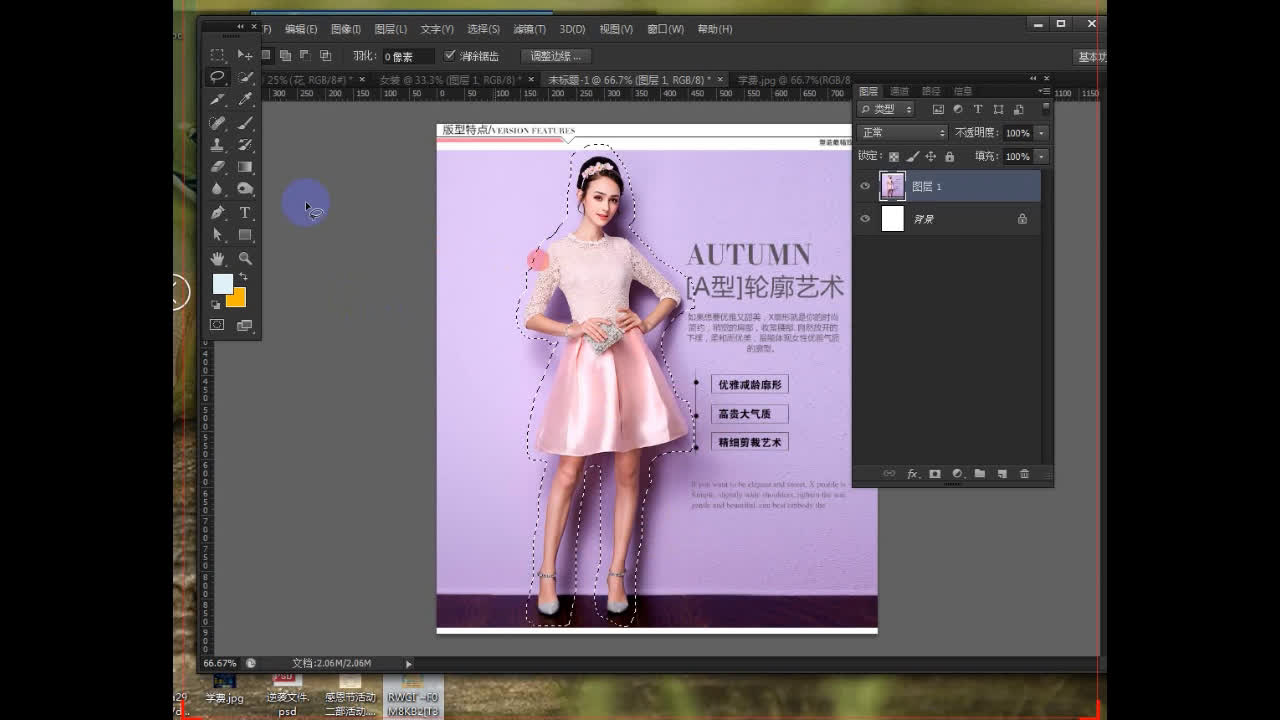The height and width of the screenshot is (720, 1280).
Task: Open the blend mode 正常 dropdown
Action: (x=902, y=133)
